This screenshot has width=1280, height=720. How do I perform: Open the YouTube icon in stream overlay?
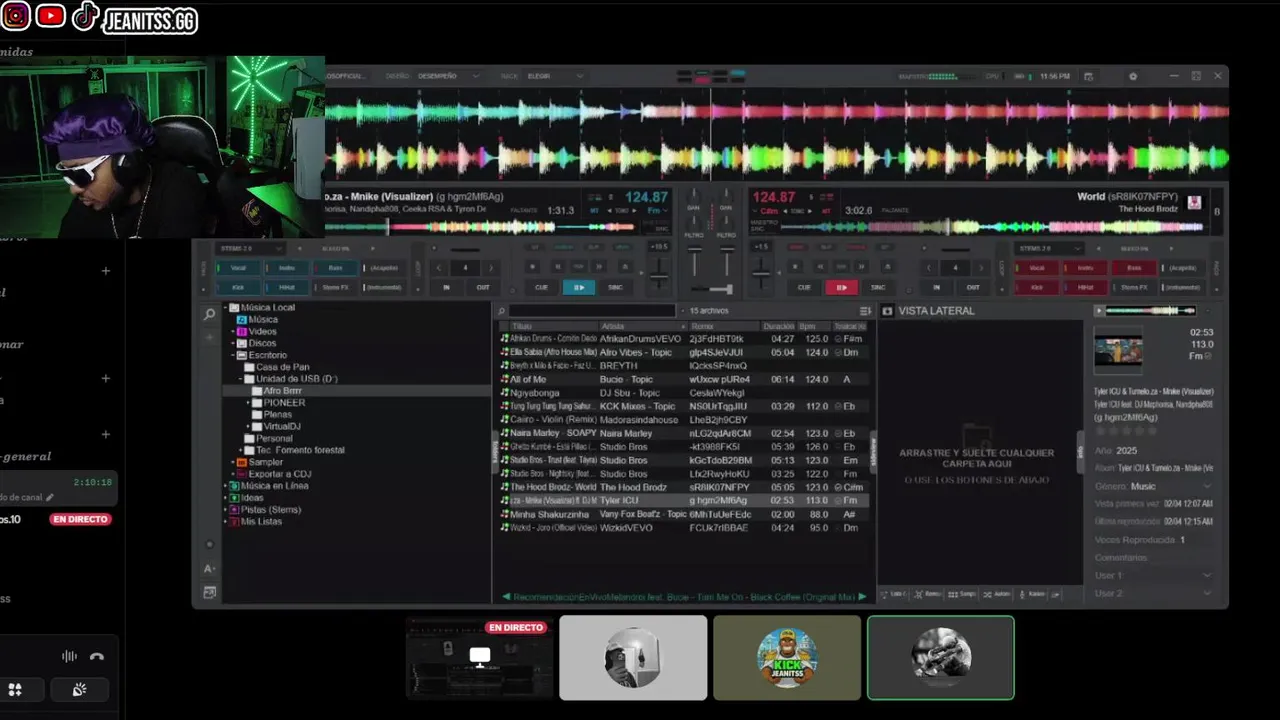point(50,16)
